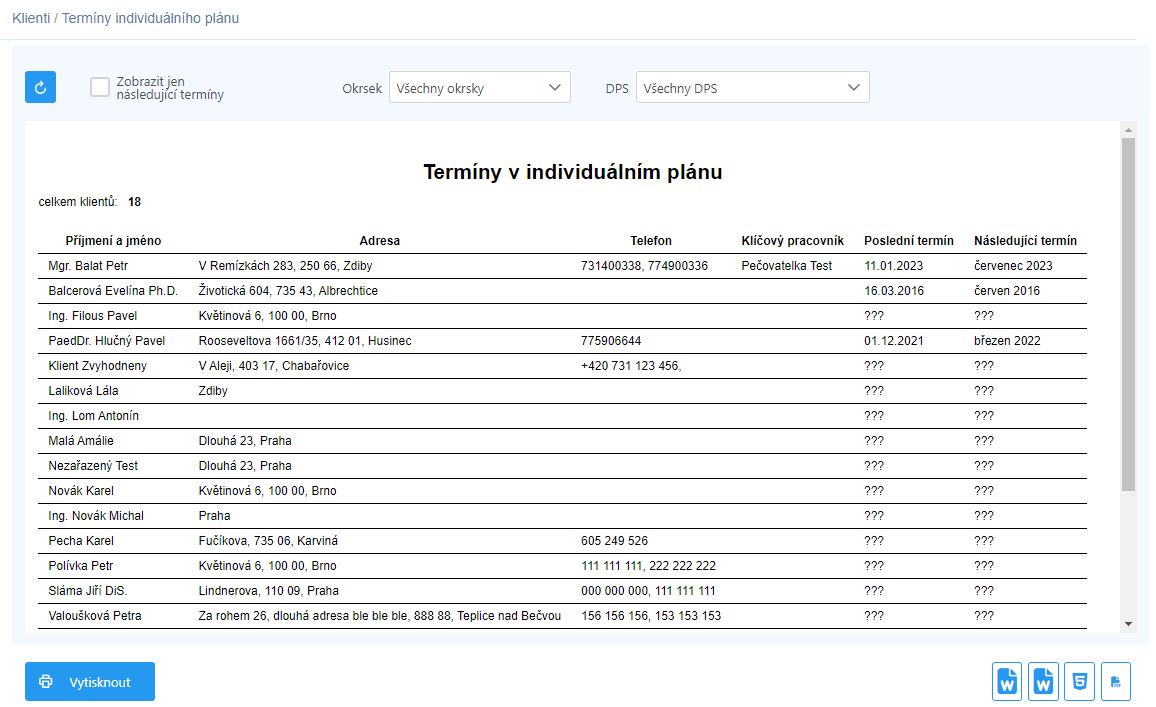
Task: Click the 'Telefon' column header
Action: coord(651,240)
